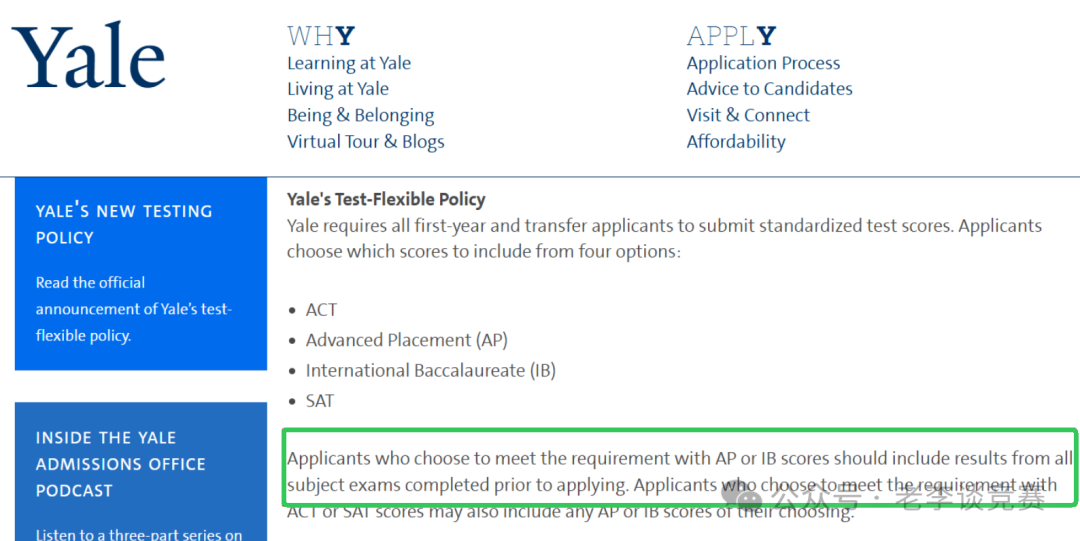
Task: Open the Living at Yale link
Action: click(338, 89)
